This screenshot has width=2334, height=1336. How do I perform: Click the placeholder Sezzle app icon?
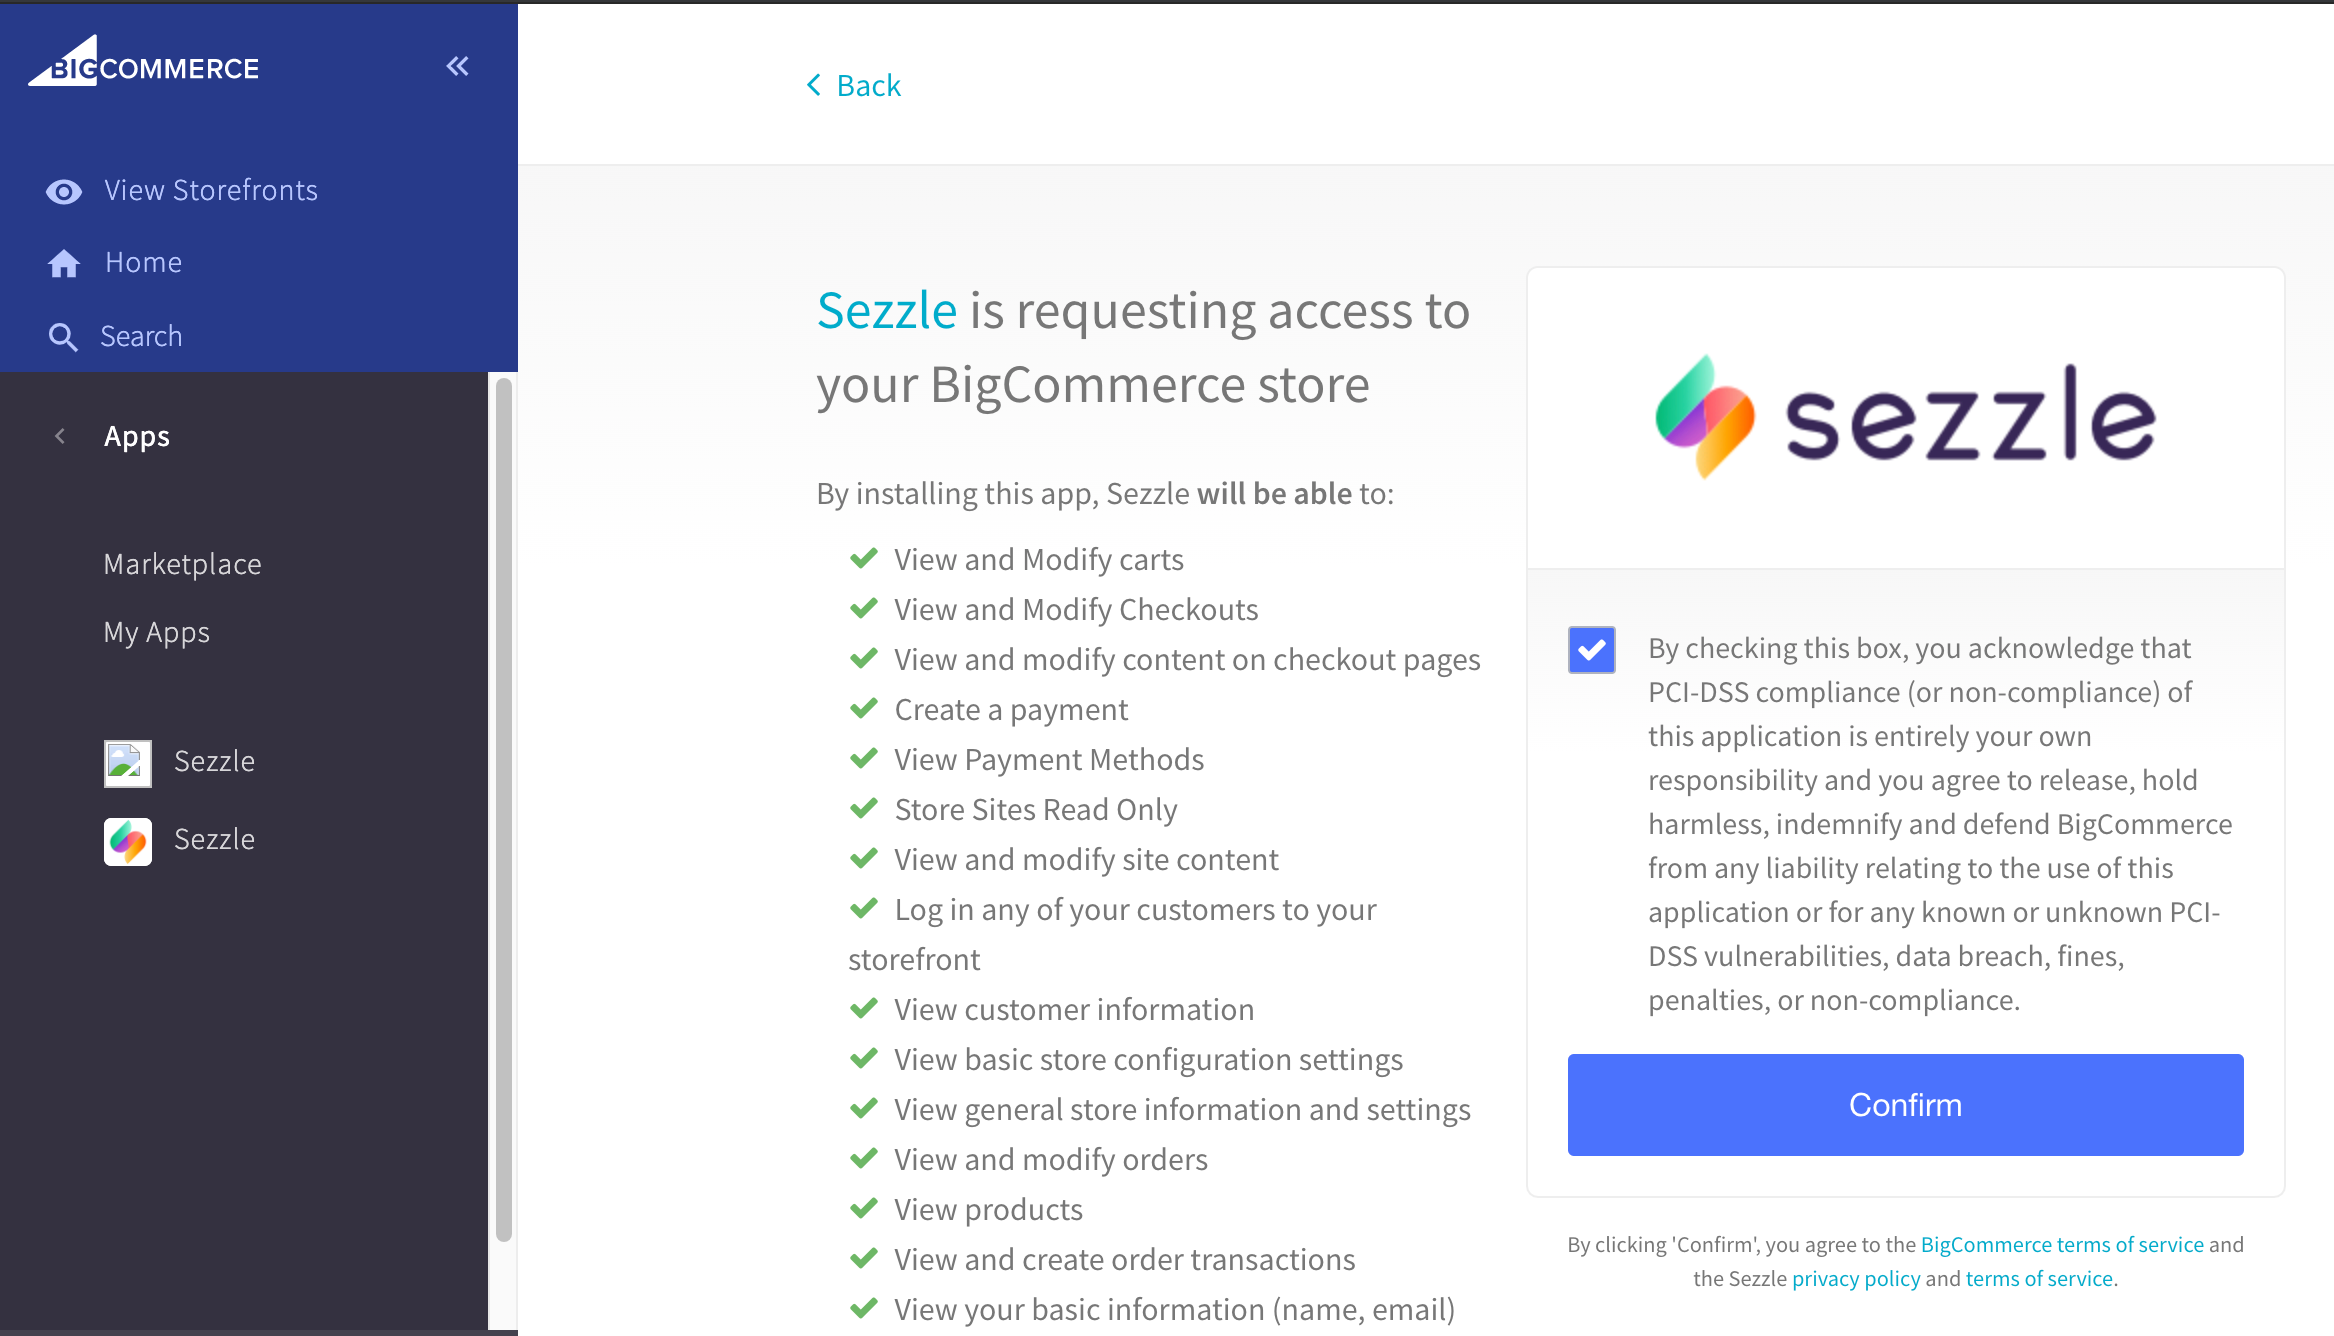tap(127, 762)
